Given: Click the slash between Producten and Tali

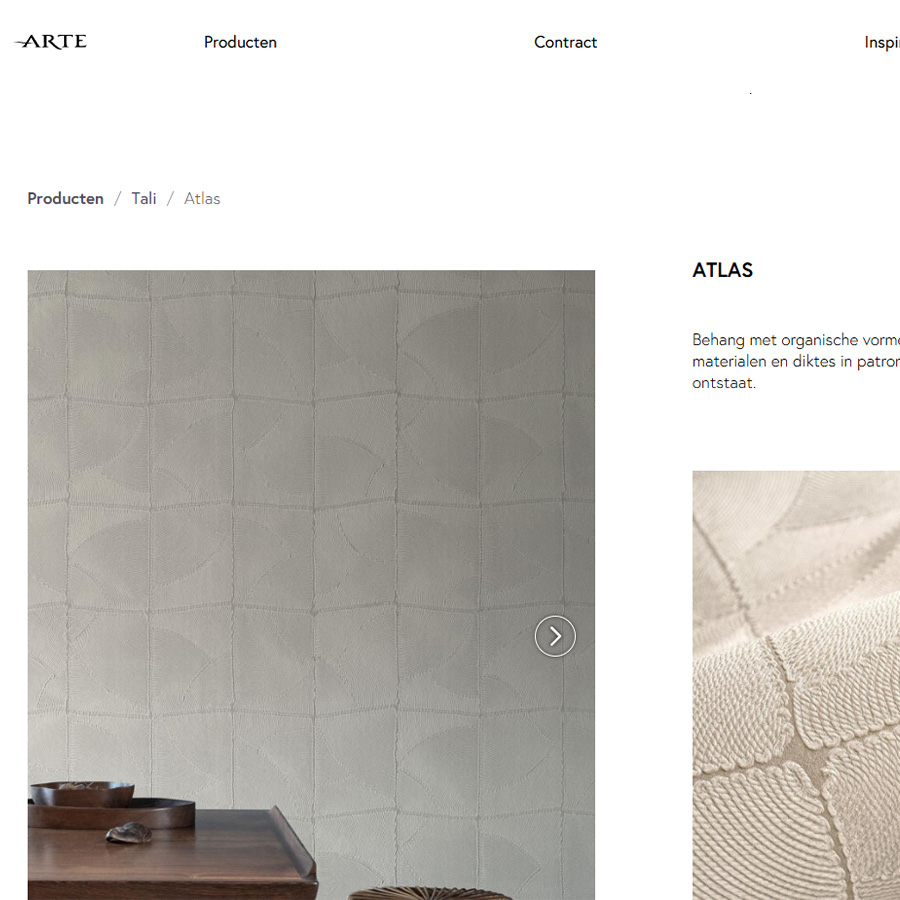Looking at the screenshot, I should (x=118, y=199).
